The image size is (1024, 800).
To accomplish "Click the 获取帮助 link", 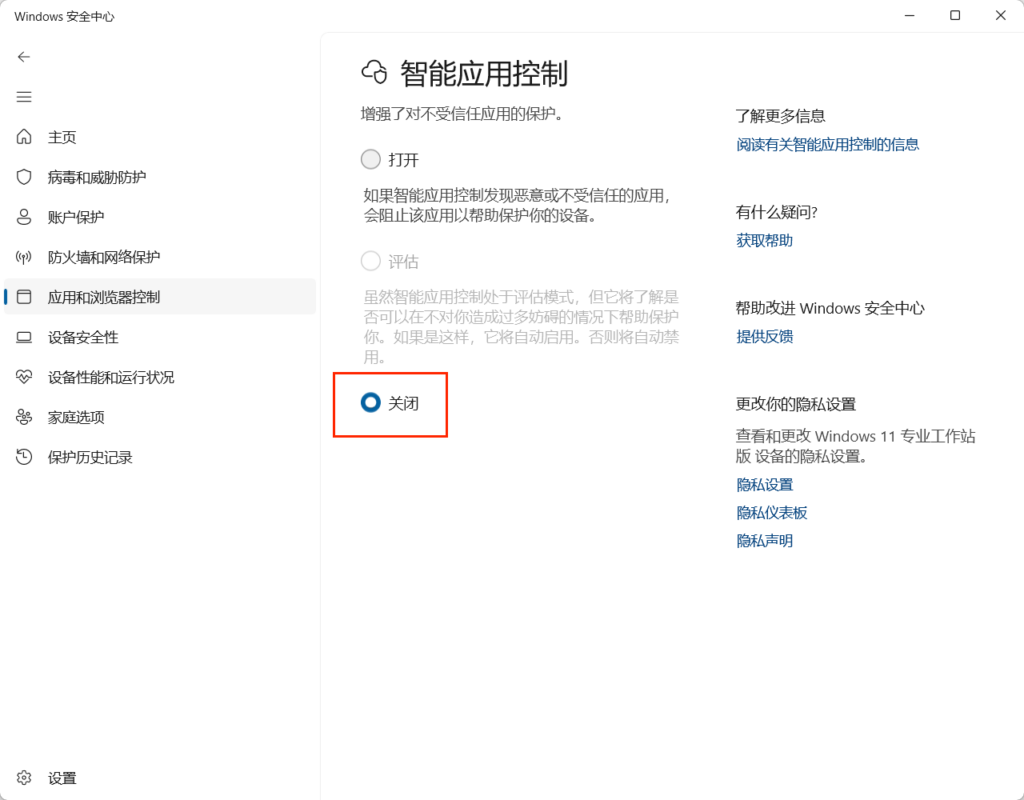I will click(764, 240).
